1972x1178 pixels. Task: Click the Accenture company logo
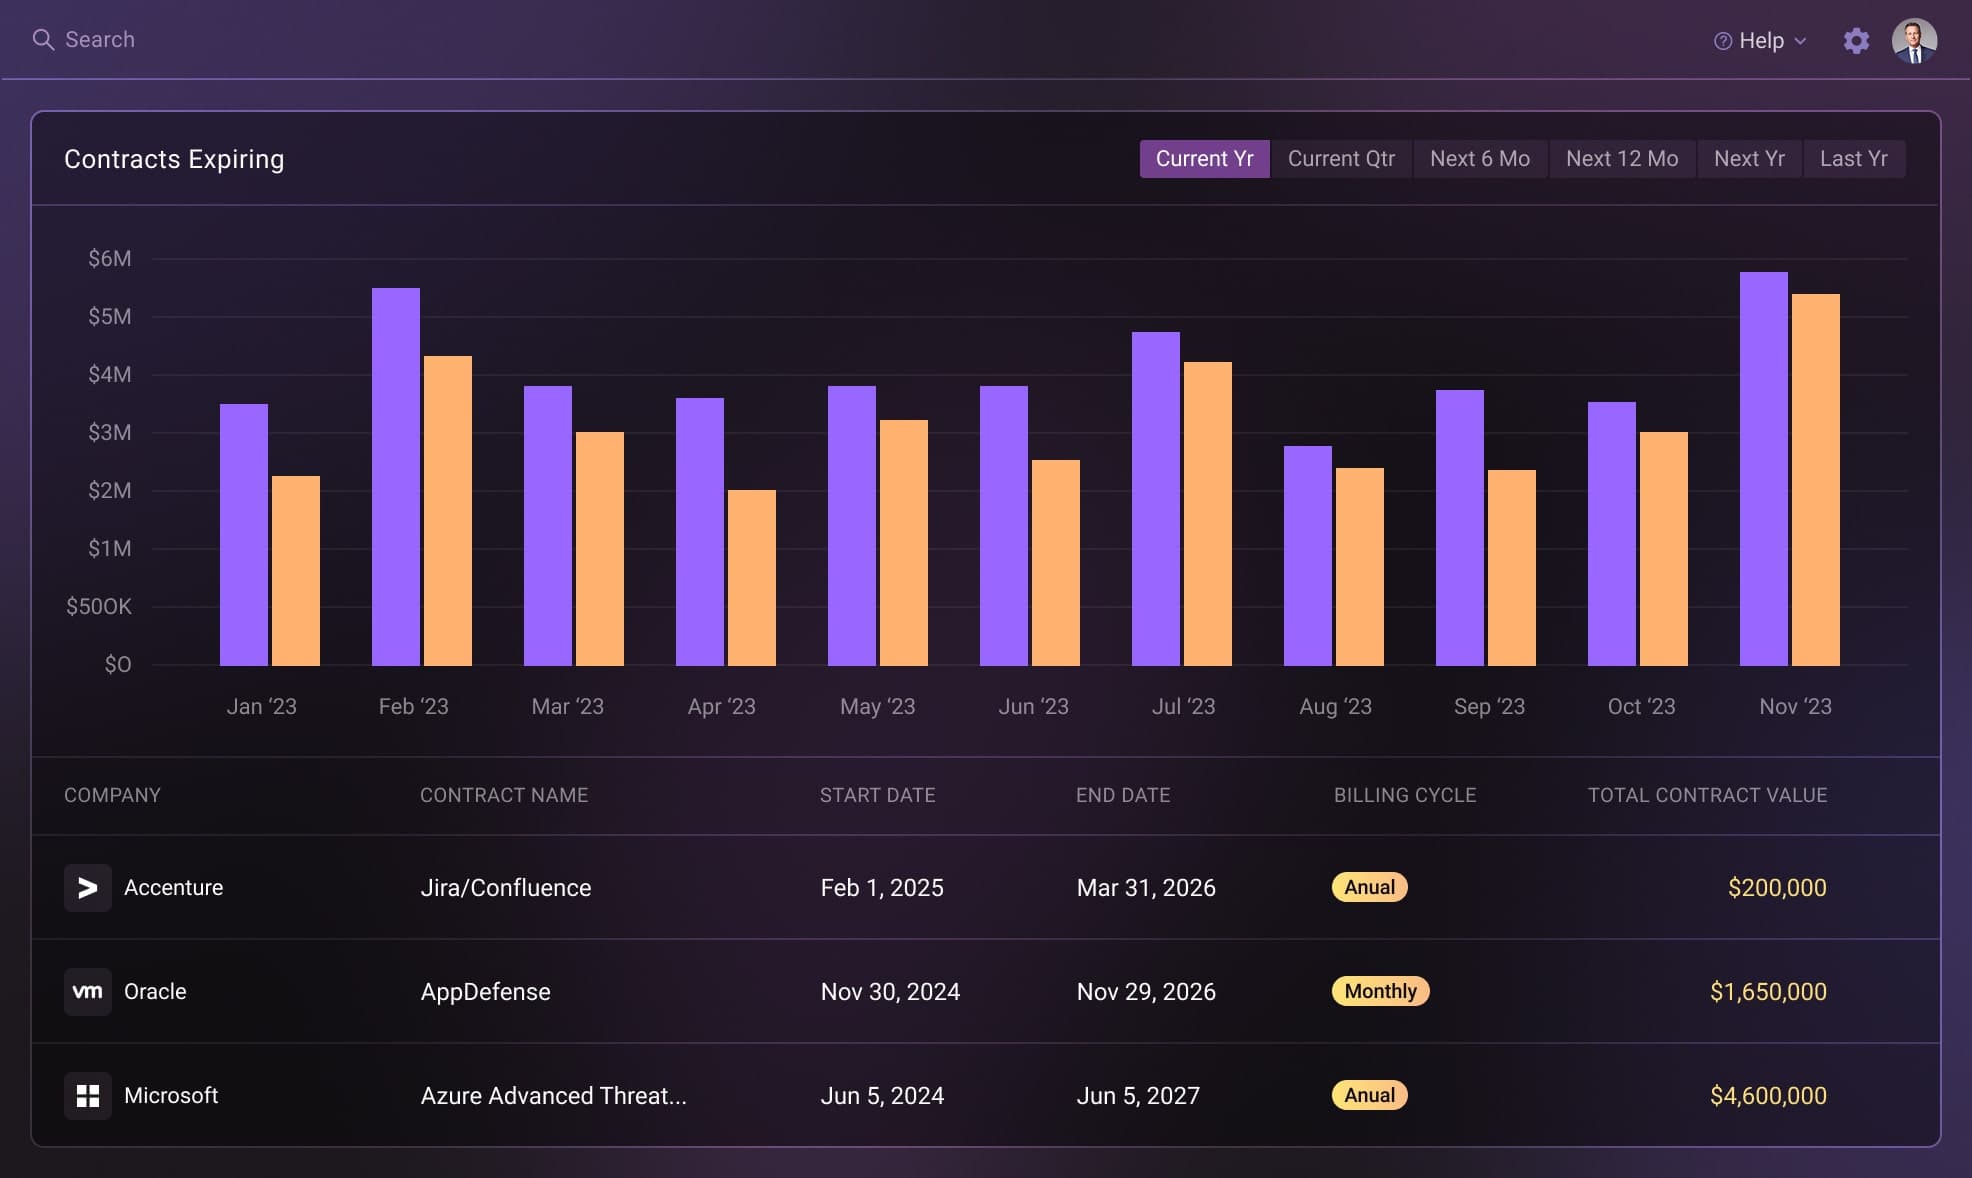coord(87,887)
